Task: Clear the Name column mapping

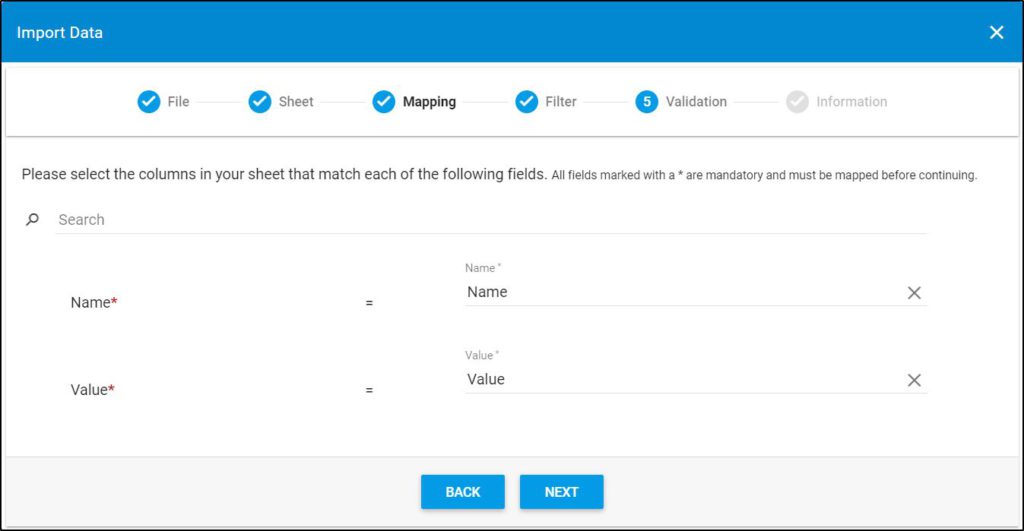Action: tap(914, 293)
